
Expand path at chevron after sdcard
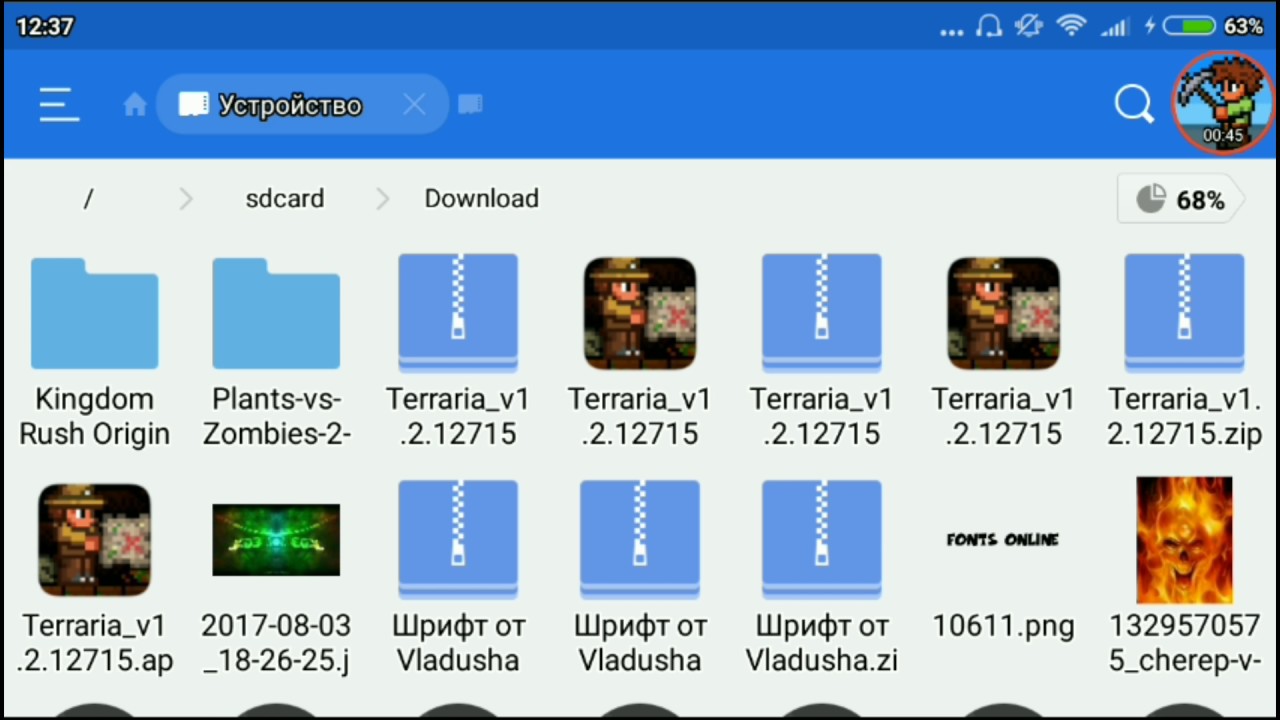click(x=382, y=199)
